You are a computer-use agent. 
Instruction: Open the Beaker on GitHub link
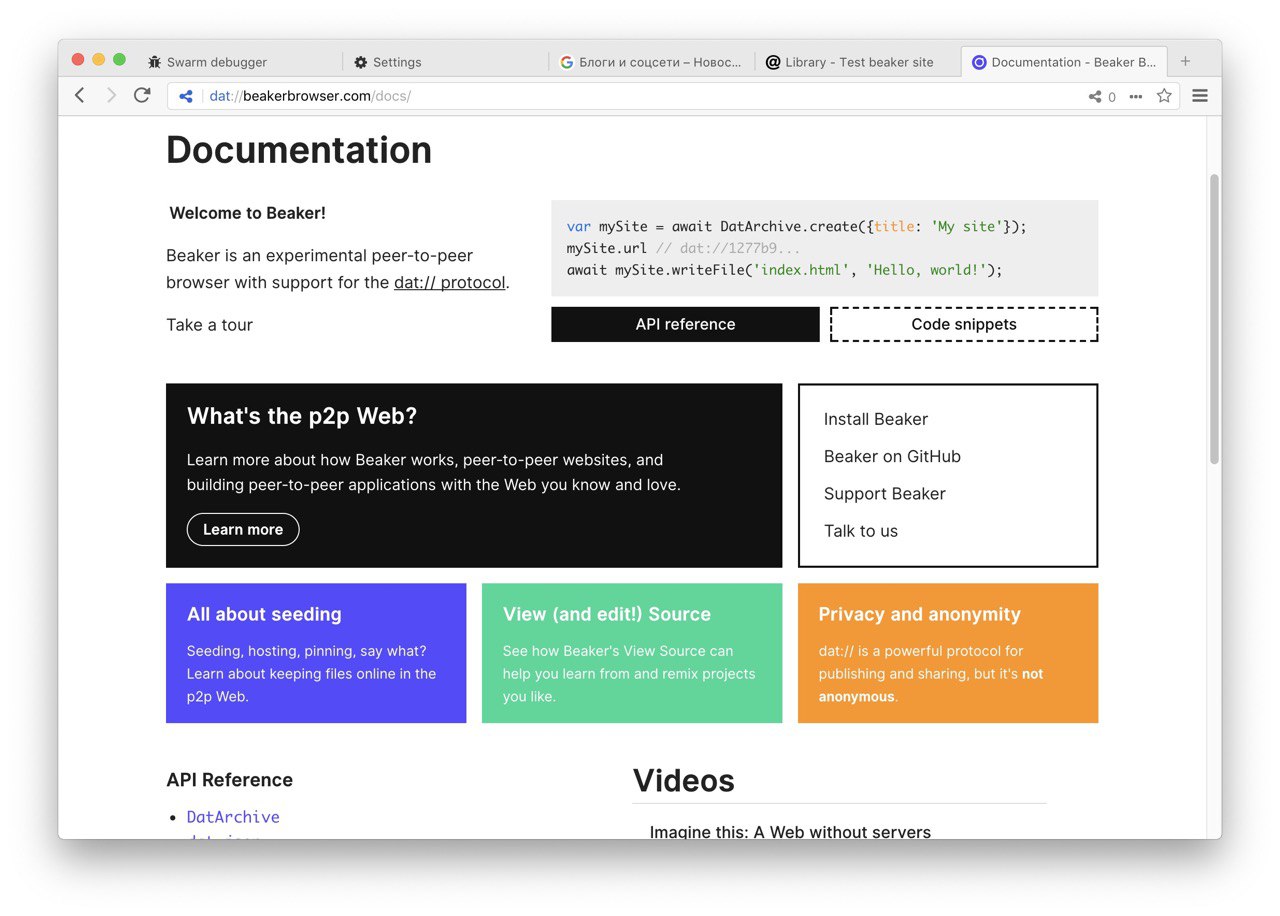(892, 456)
